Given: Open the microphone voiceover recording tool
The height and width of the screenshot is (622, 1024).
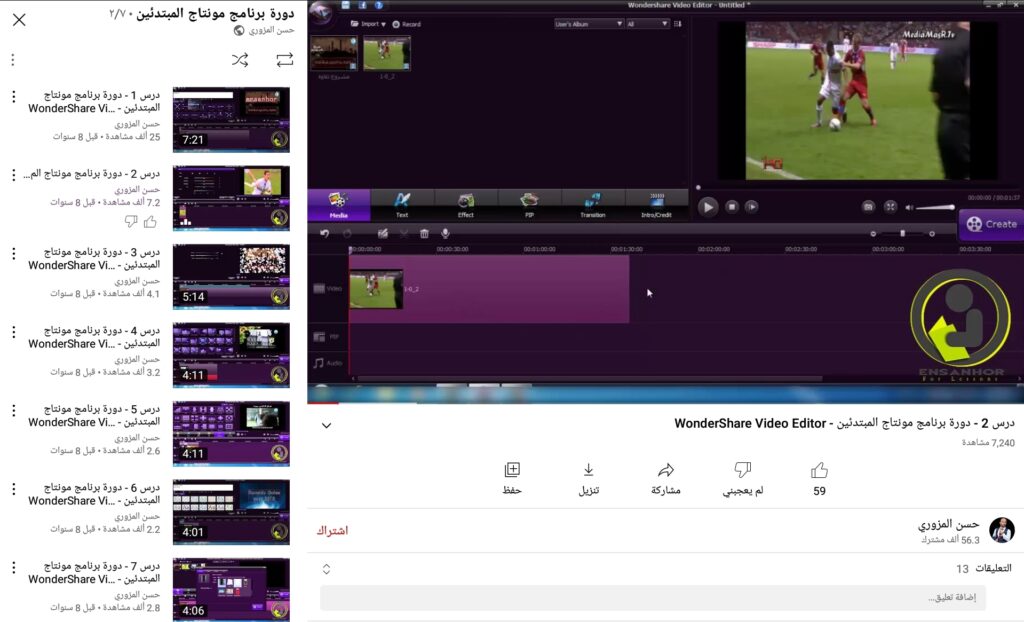Looking at the screenshot, I should click(447, 232).
